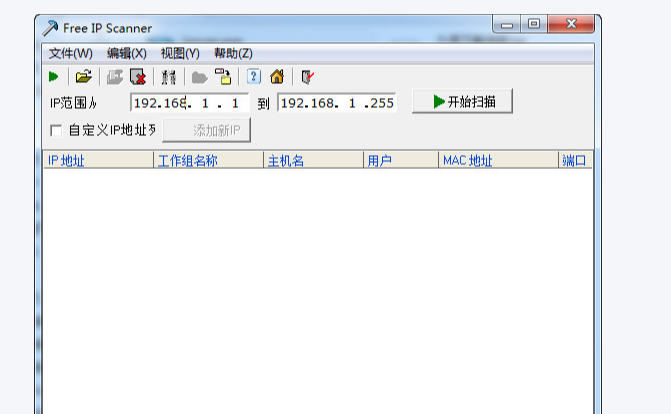
Task: Sort by the 用户 column header
Action: coord(401,160)
